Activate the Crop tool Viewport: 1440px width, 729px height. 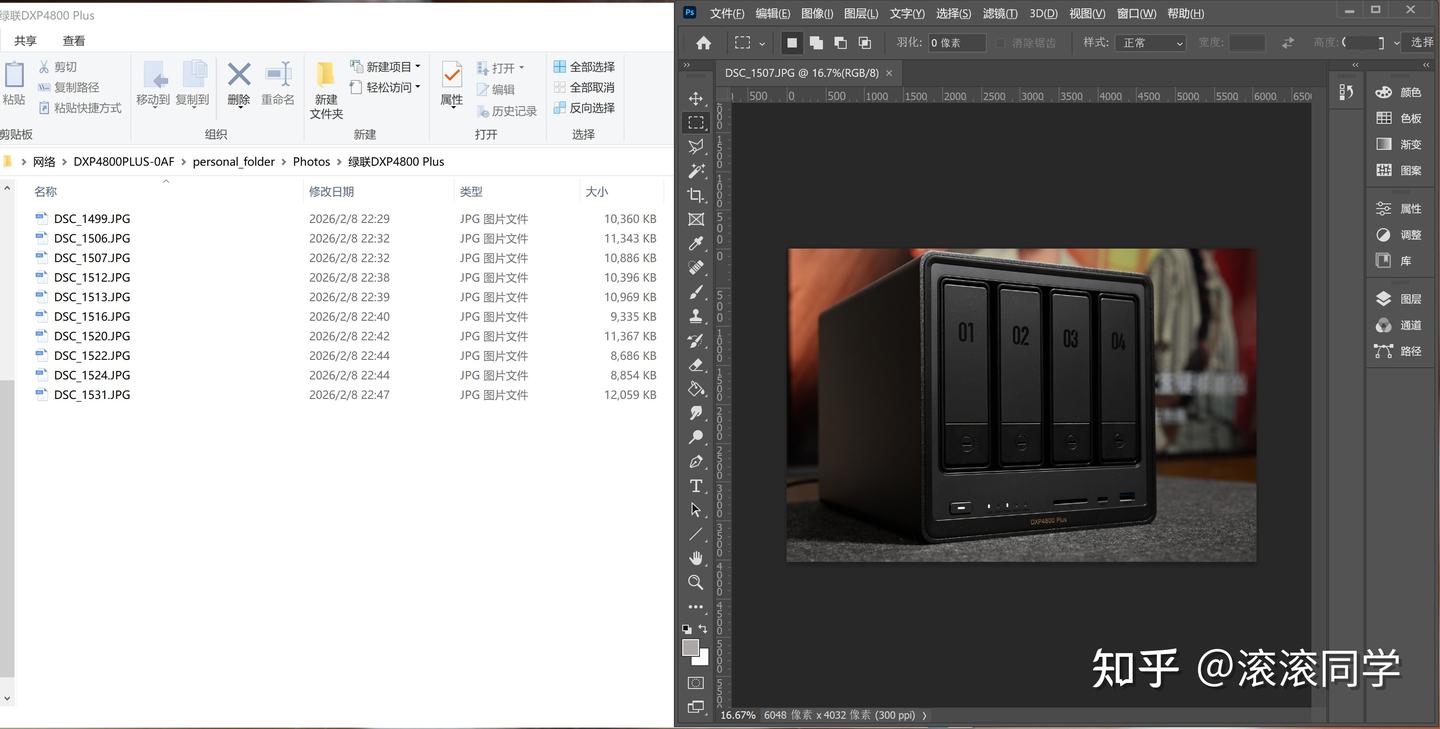coord(696,195)
